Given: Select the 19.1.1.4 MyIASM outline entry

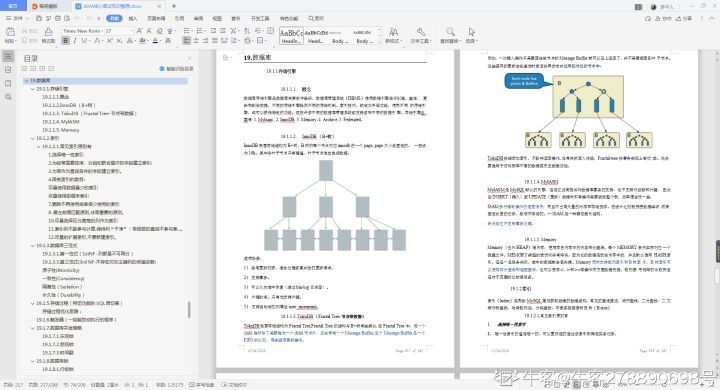Looking at the screenshot, I should [x=61, y=122].
